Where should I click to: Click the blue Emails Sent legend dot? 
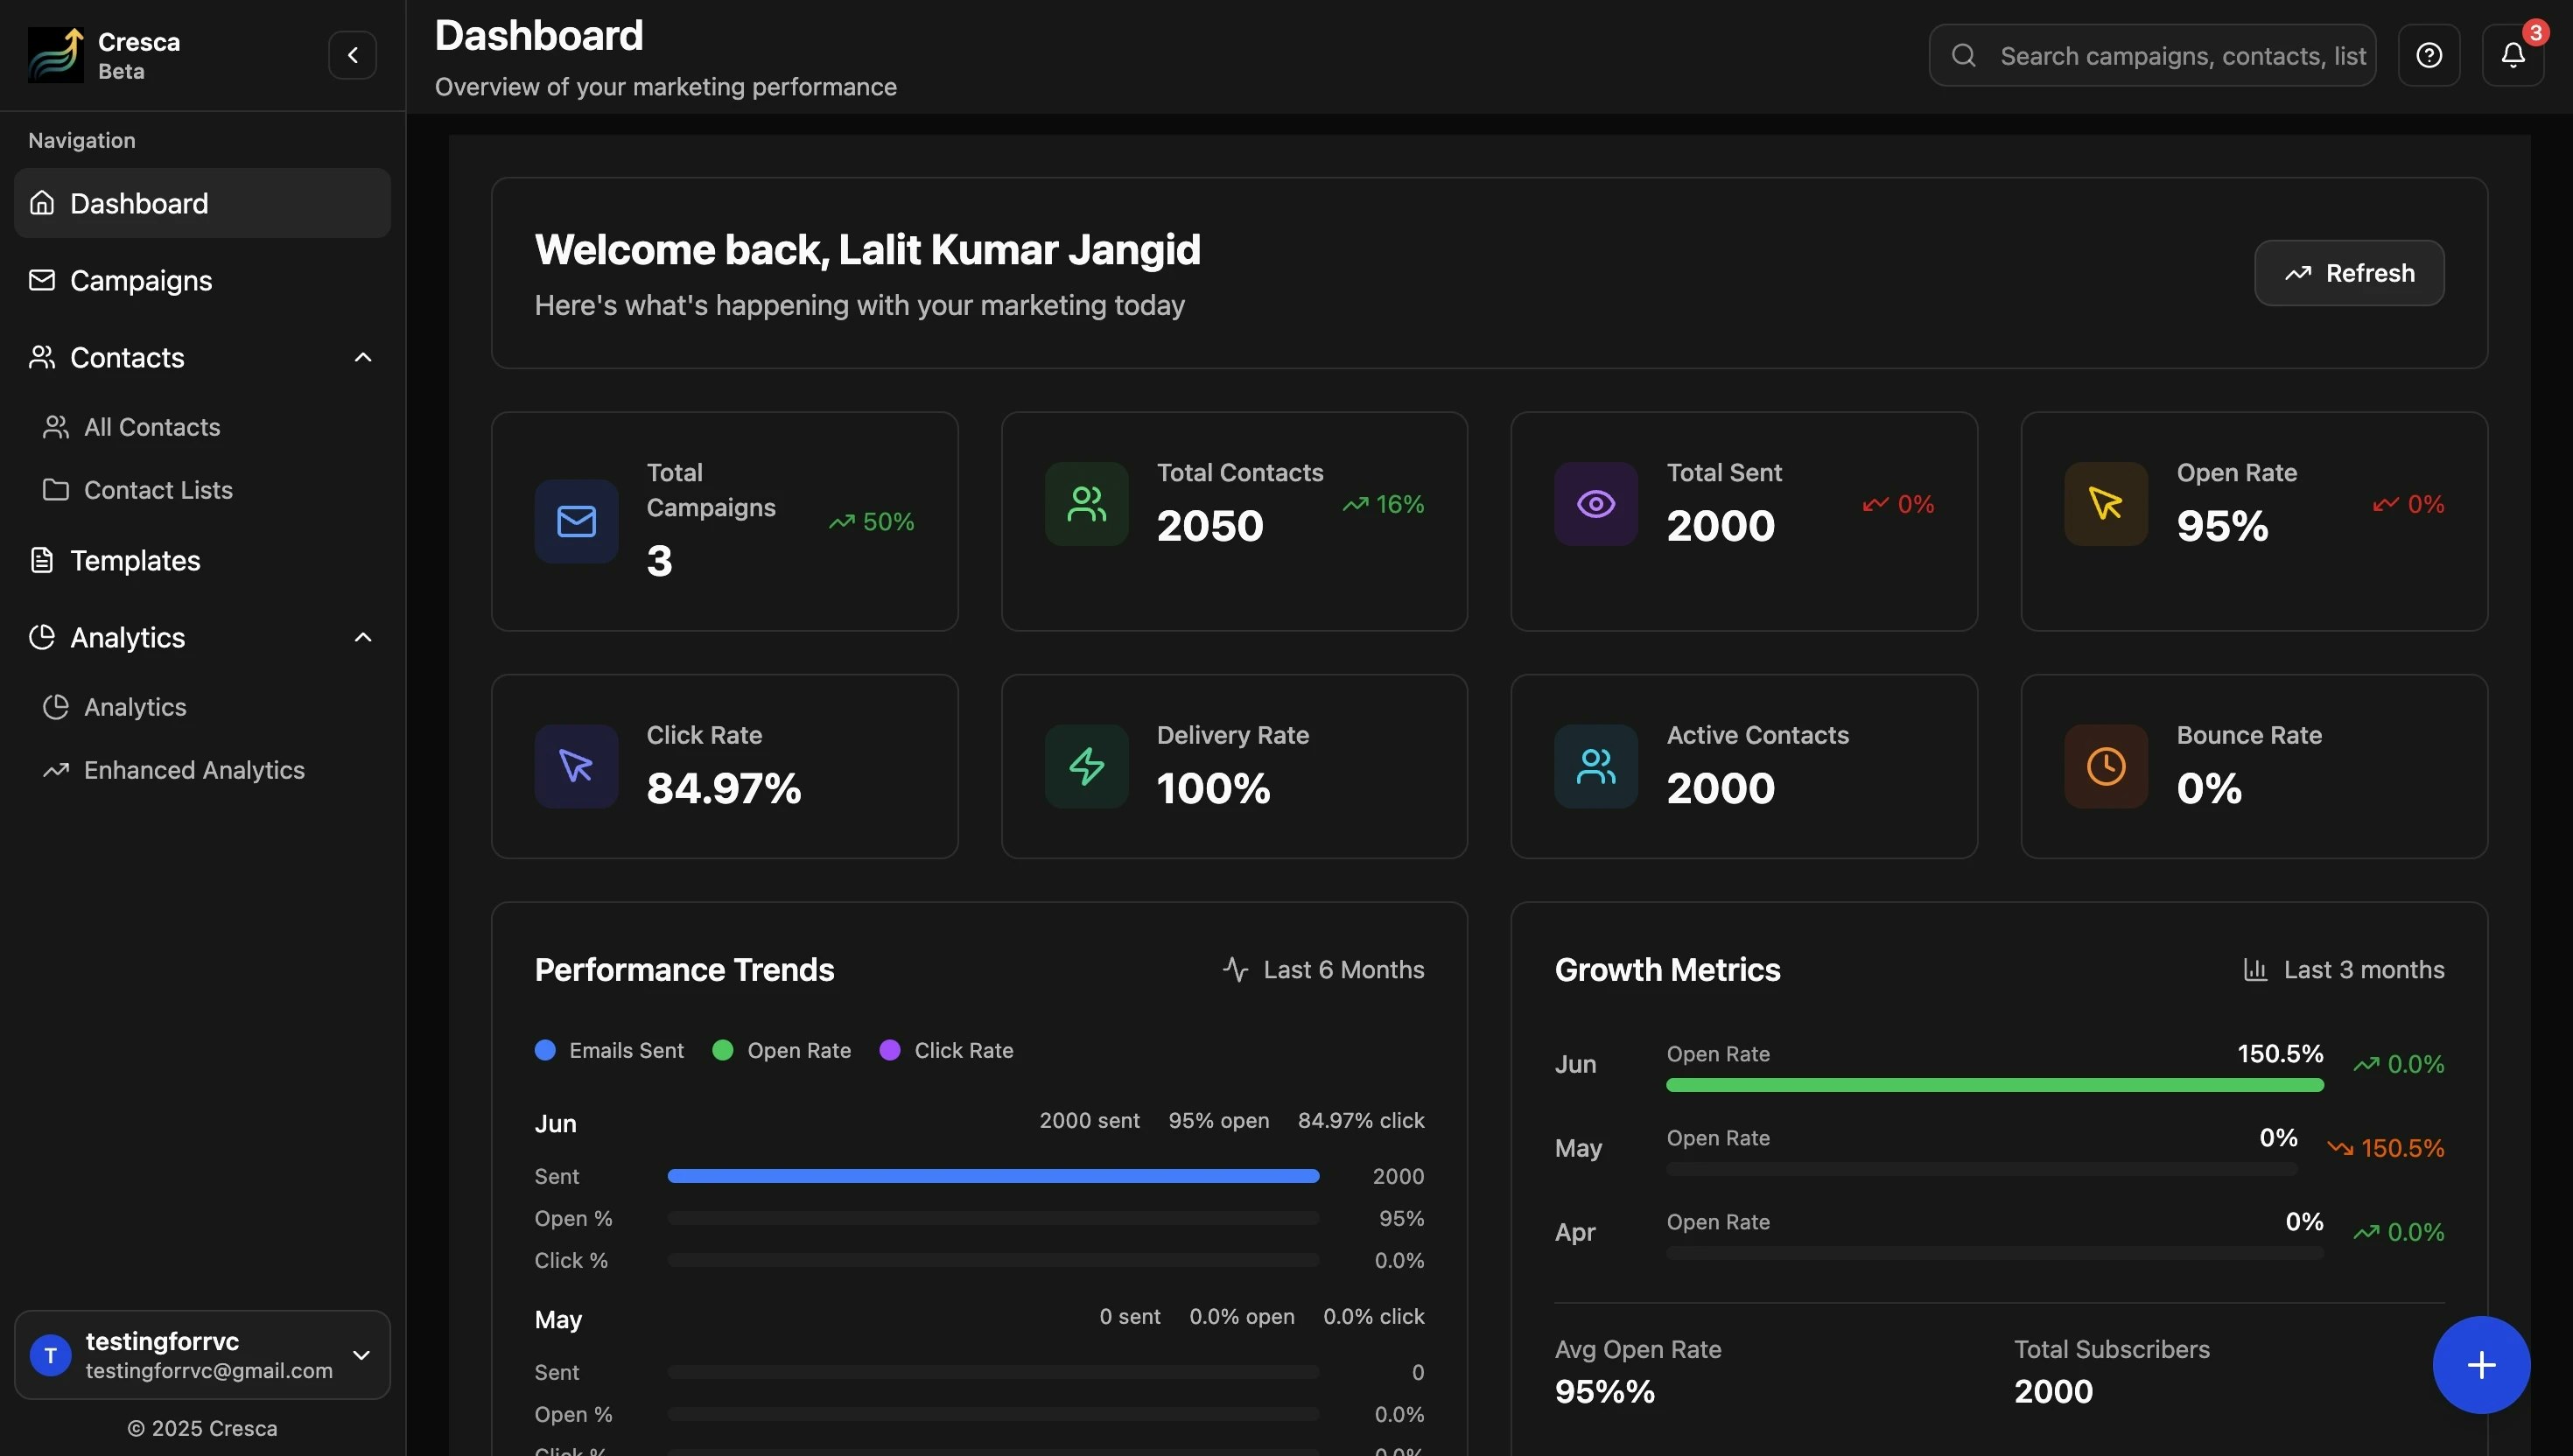tap(545, 1050)
